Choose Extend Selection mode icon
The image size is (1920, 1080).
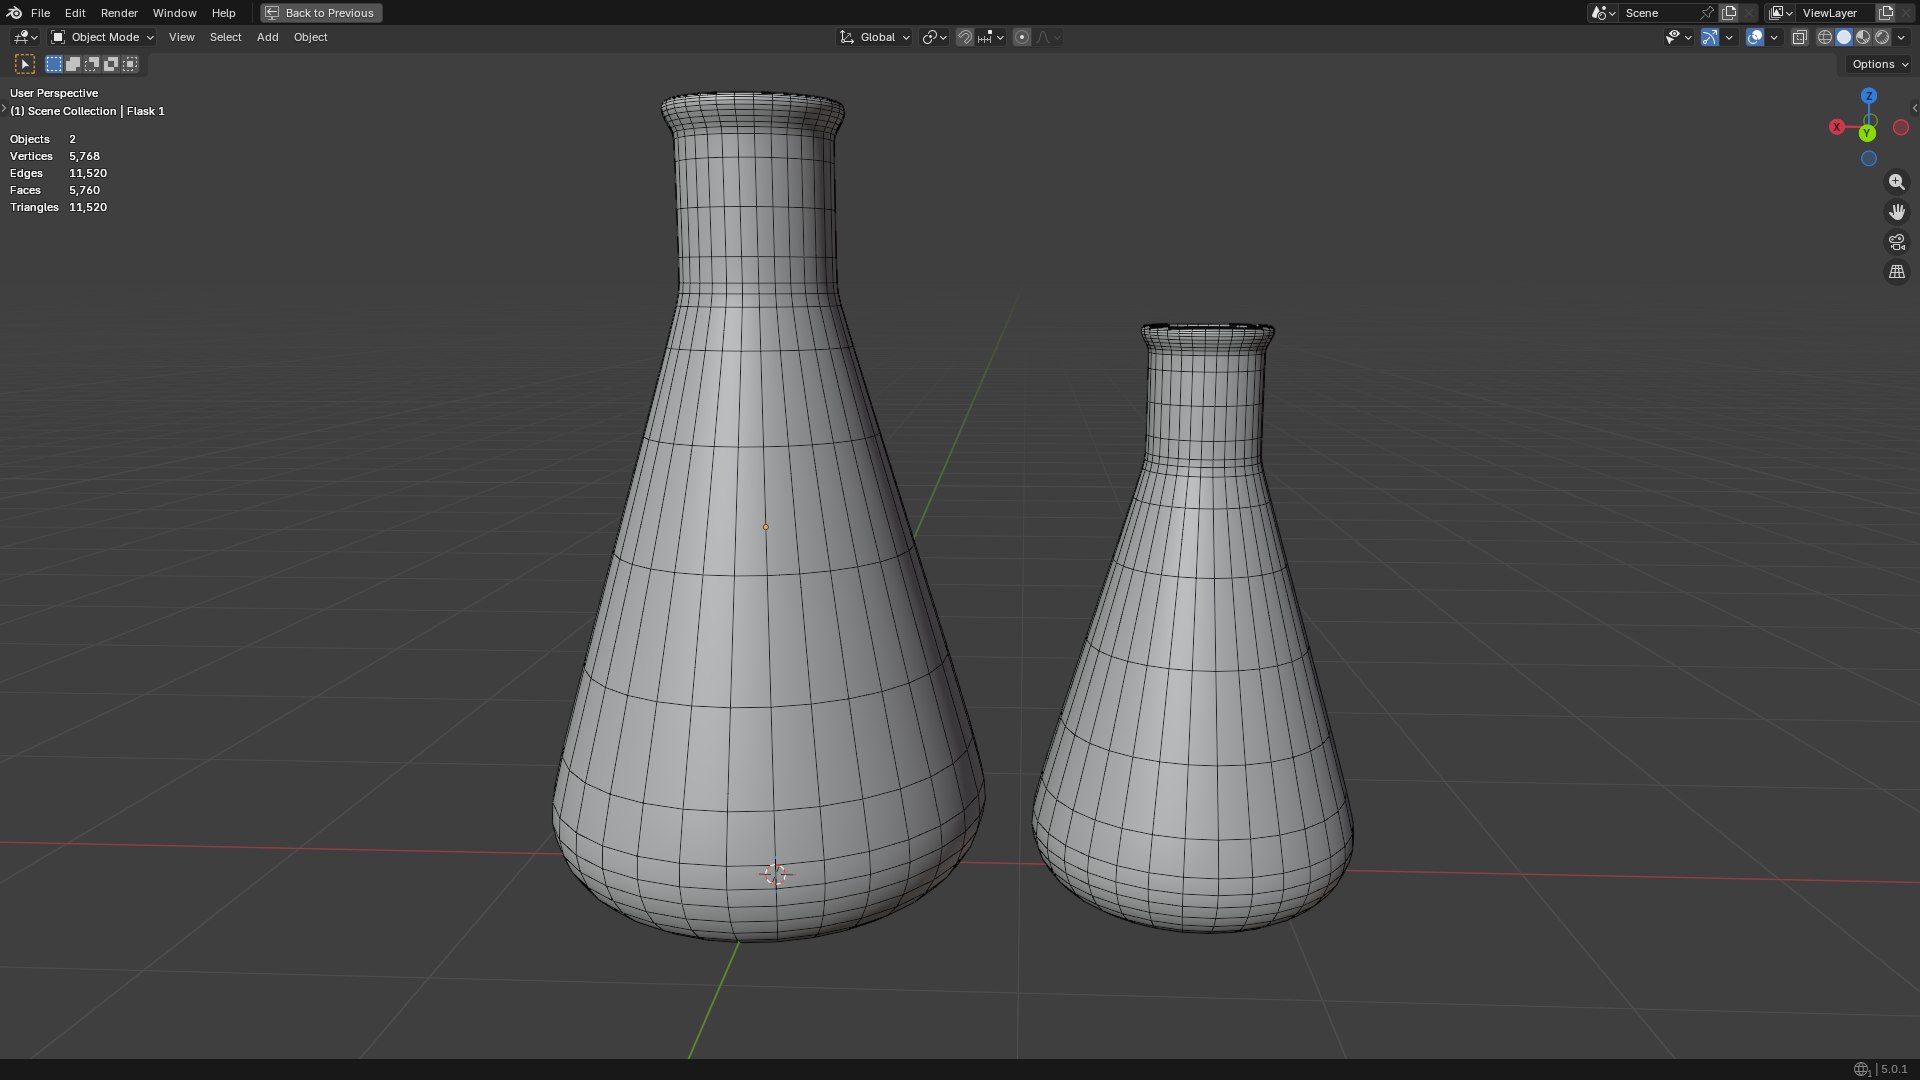[73, 64]
